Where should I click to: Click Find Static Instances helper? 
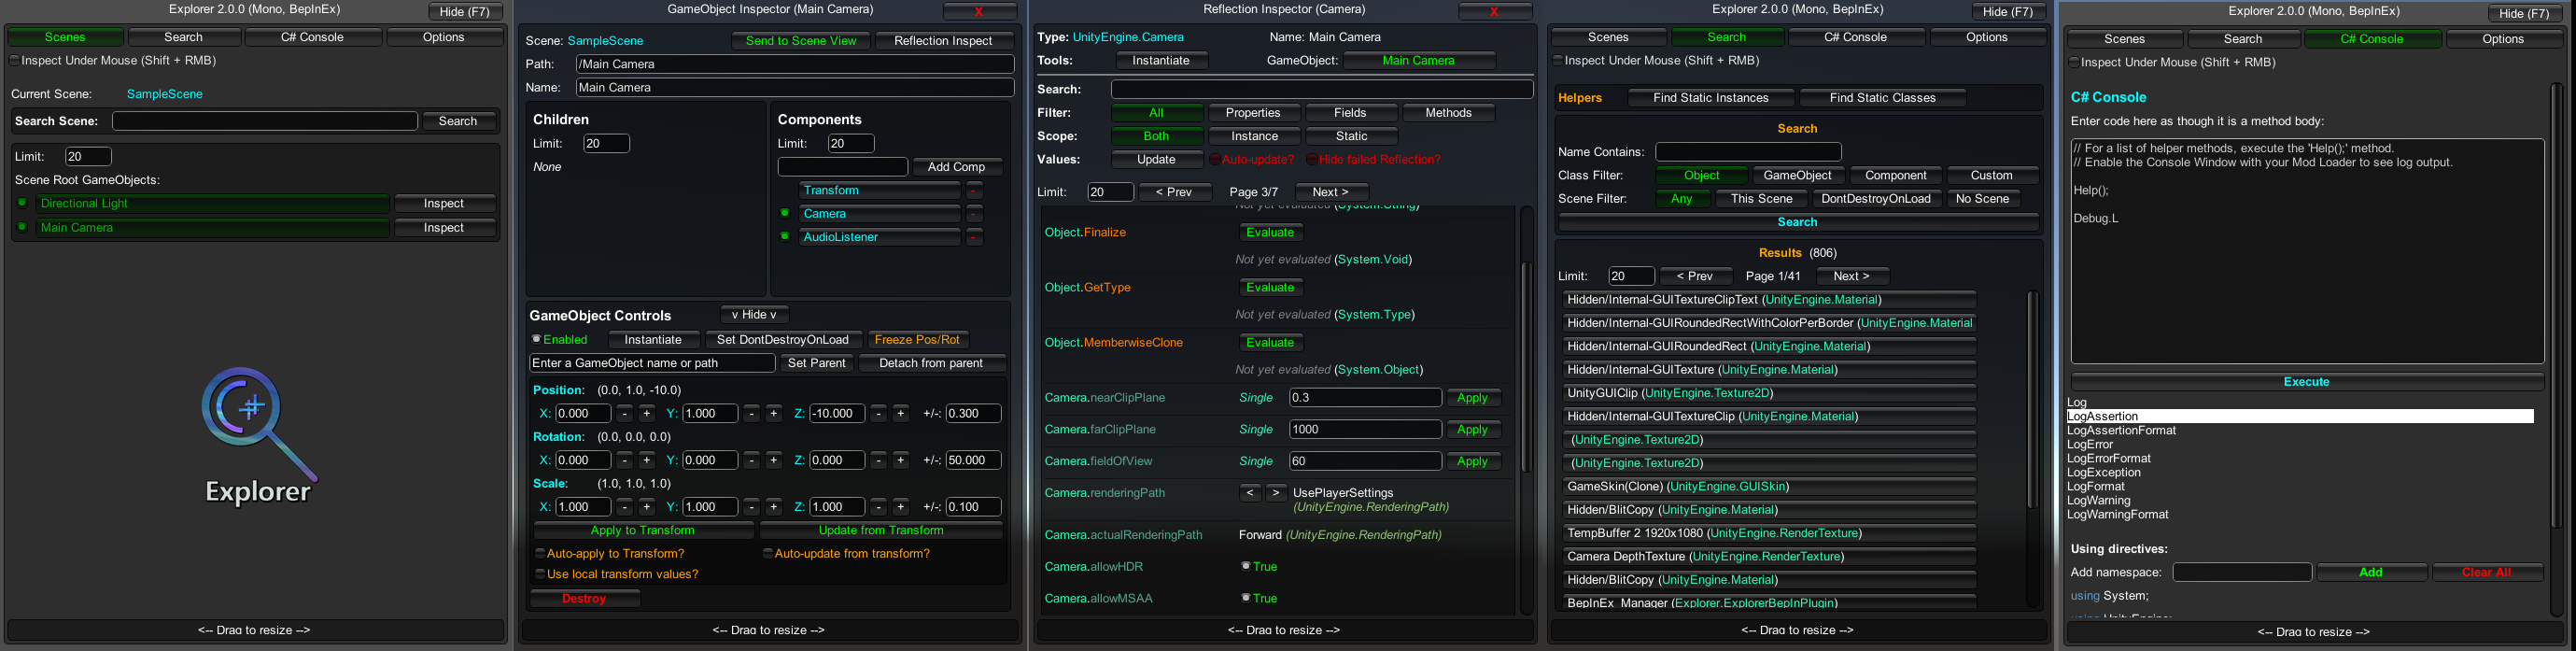click(1710, 98)
